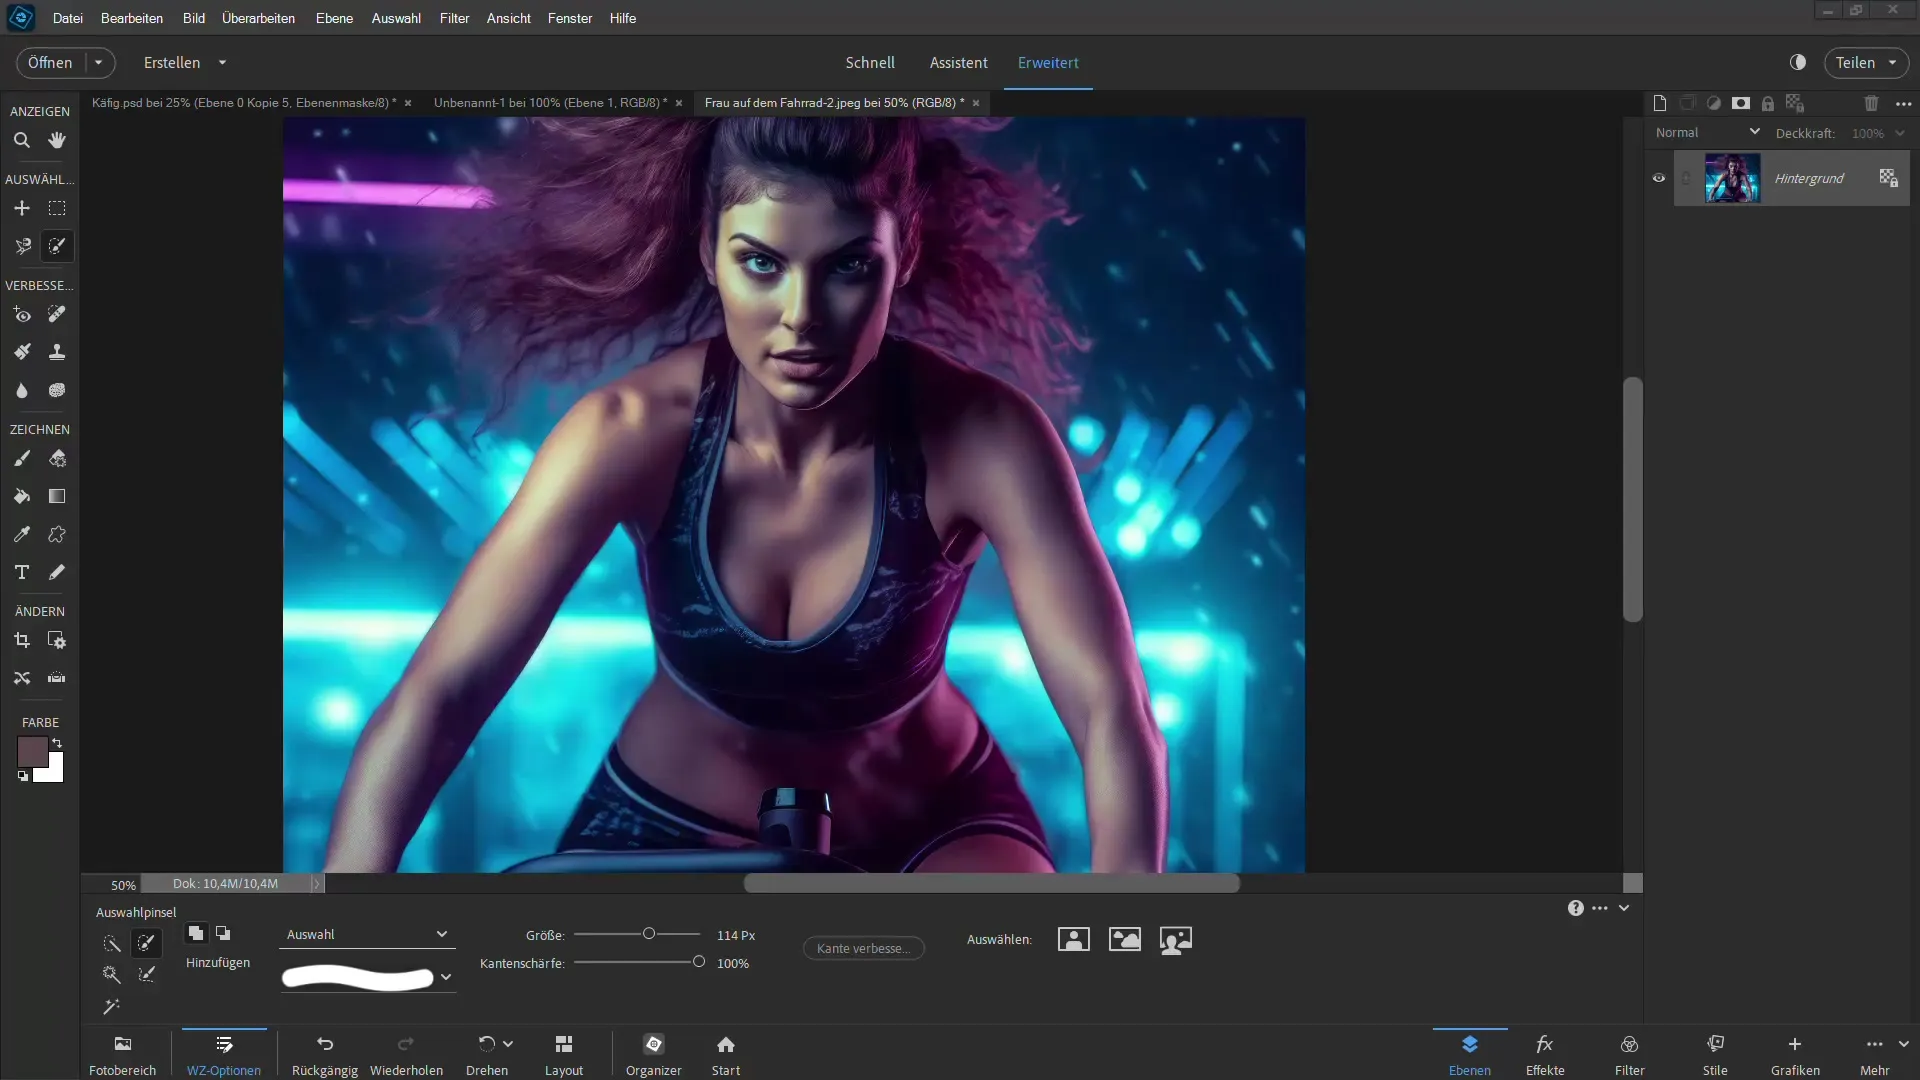Select the Brush tool under Zeichnen
The image size is (1920, 1080).
[x=21, y=458]
